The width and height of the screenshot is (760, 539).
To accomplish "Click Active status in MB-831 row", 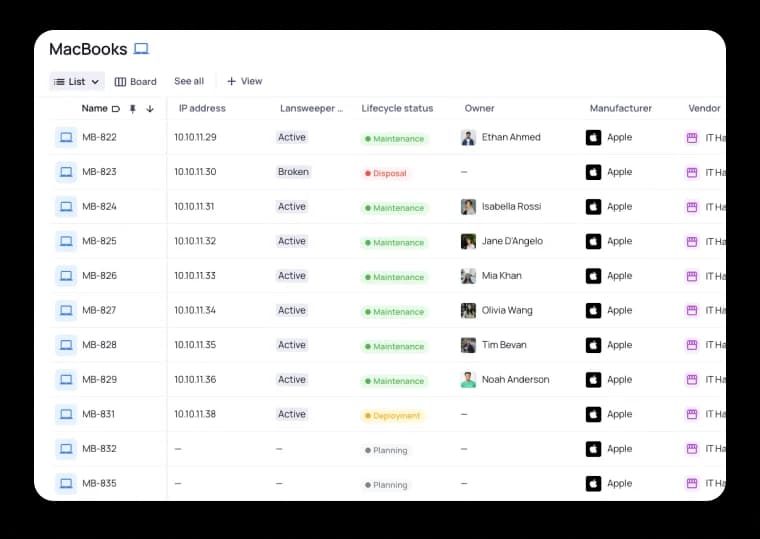I will coord(292,414).
